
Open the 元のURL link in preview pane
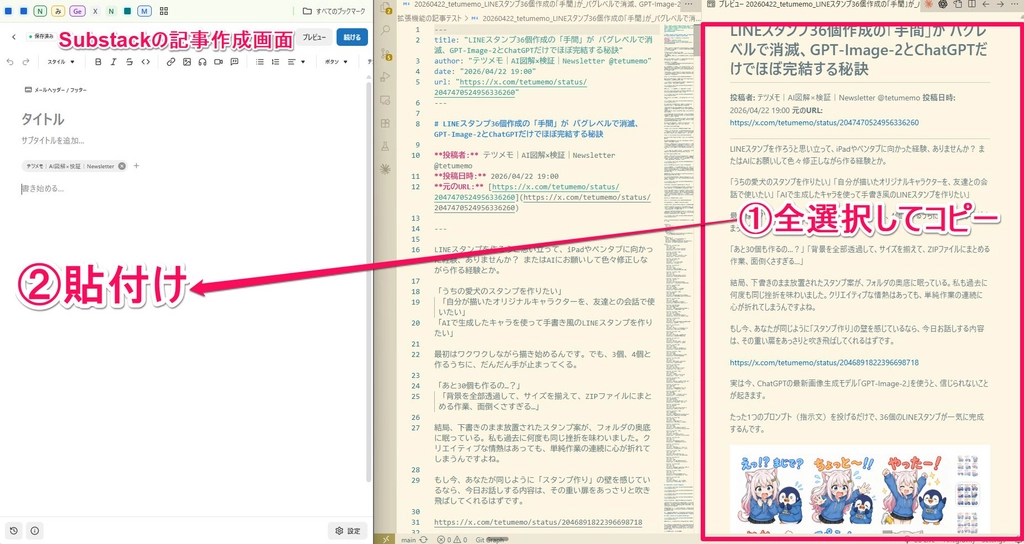824,122
